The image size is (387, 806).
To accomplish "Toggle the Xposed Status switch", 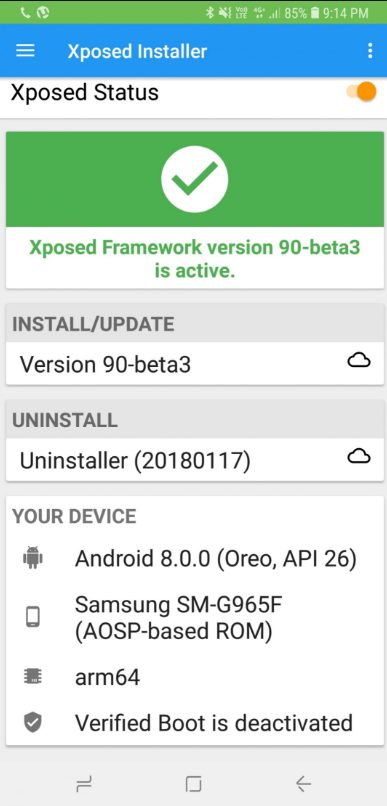I will [x=362, y=92].
